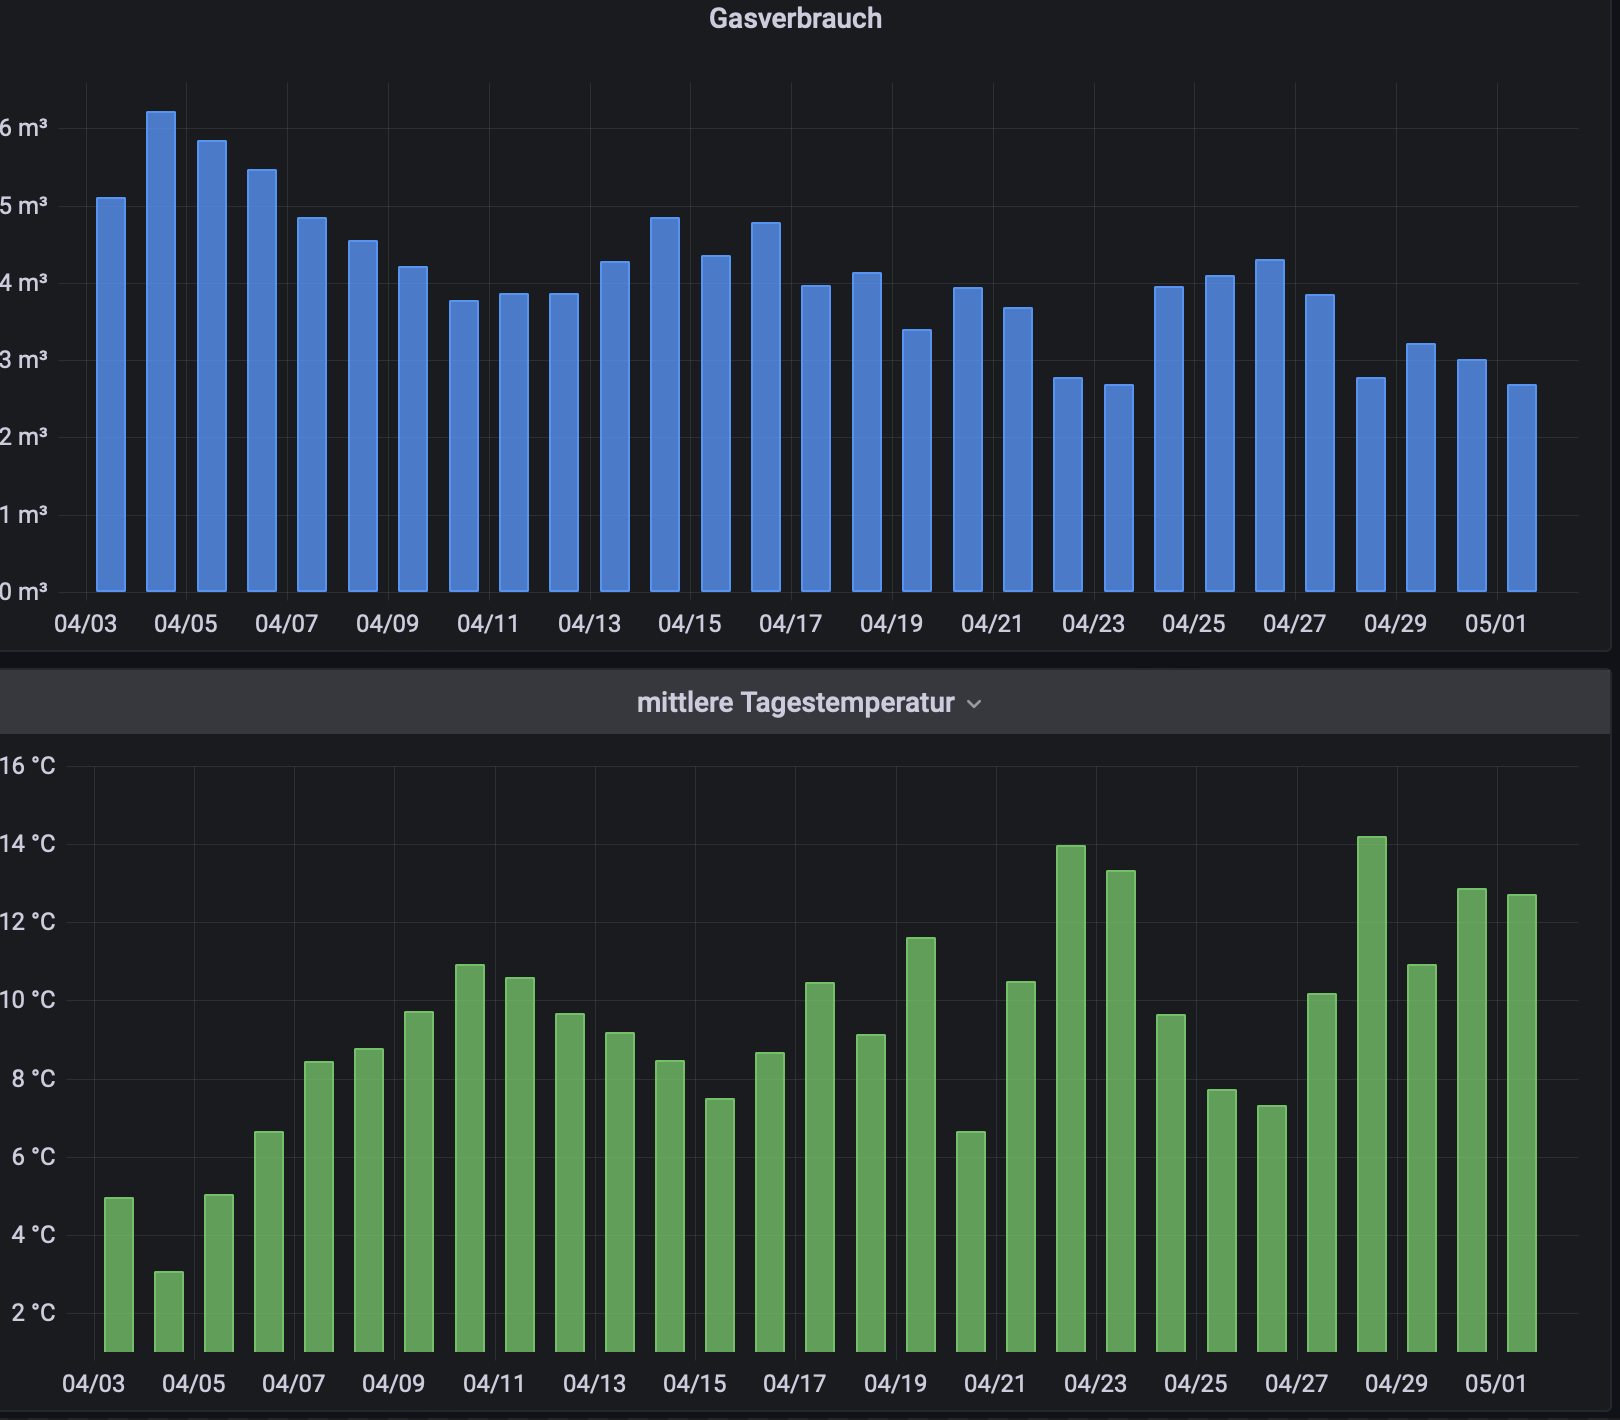
Task: Click 05/01 date label under Gasverbrauch
Action: click(1496, 624)
